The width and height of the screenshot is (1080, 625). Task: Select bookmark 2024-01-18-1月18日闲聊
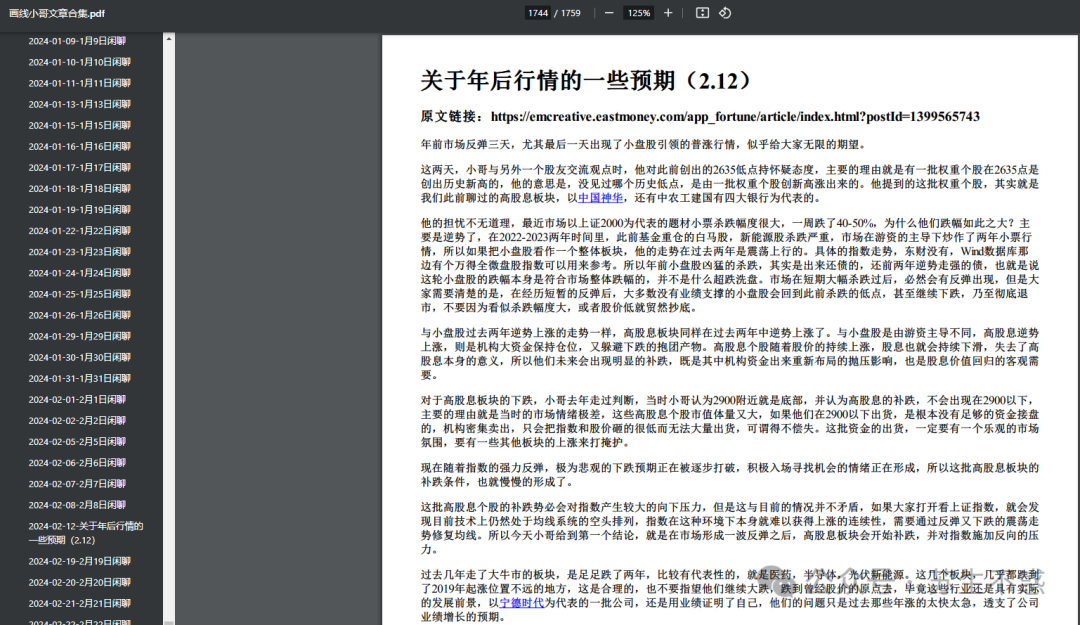tap(80, 189)
